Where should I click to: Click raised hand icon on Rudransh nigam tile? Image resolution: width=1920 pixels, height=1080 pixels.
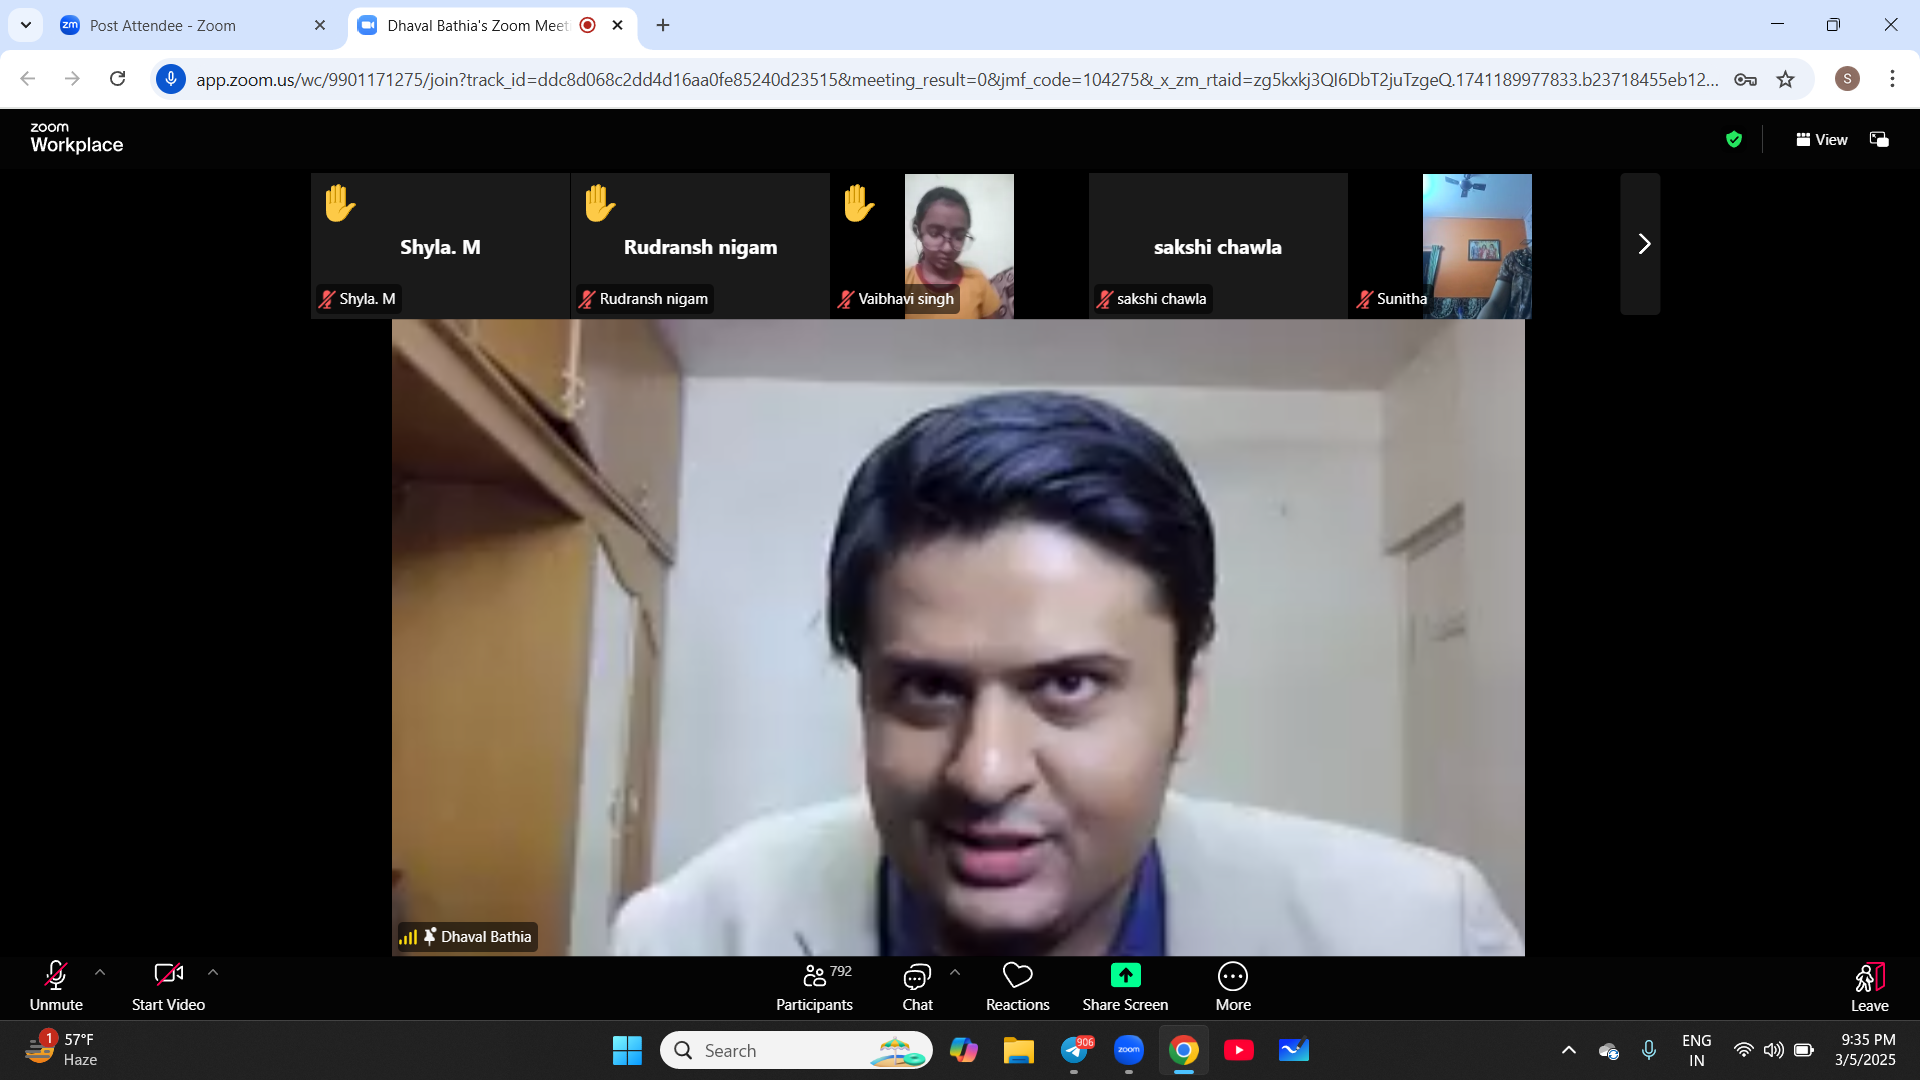click(600, 203)
